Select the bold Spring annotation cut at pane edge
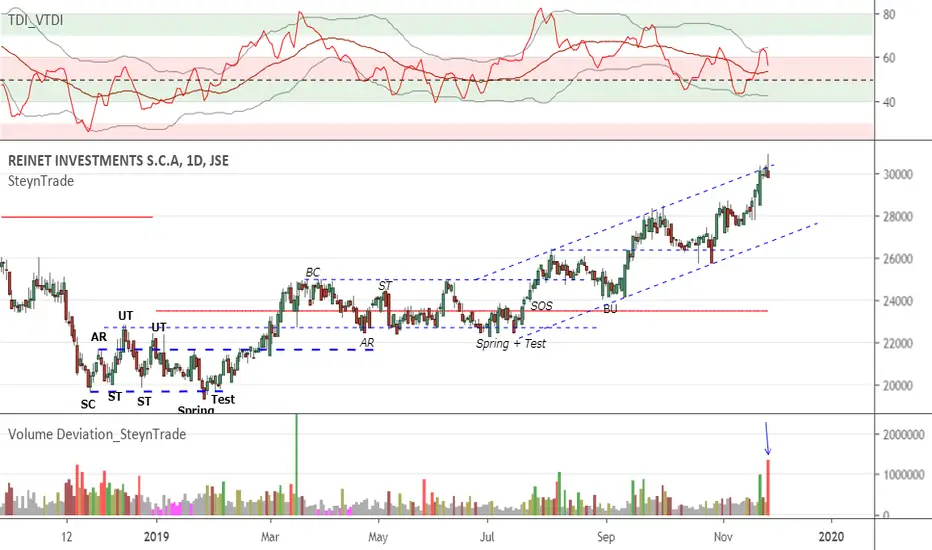932x550 pixels. 196,409
